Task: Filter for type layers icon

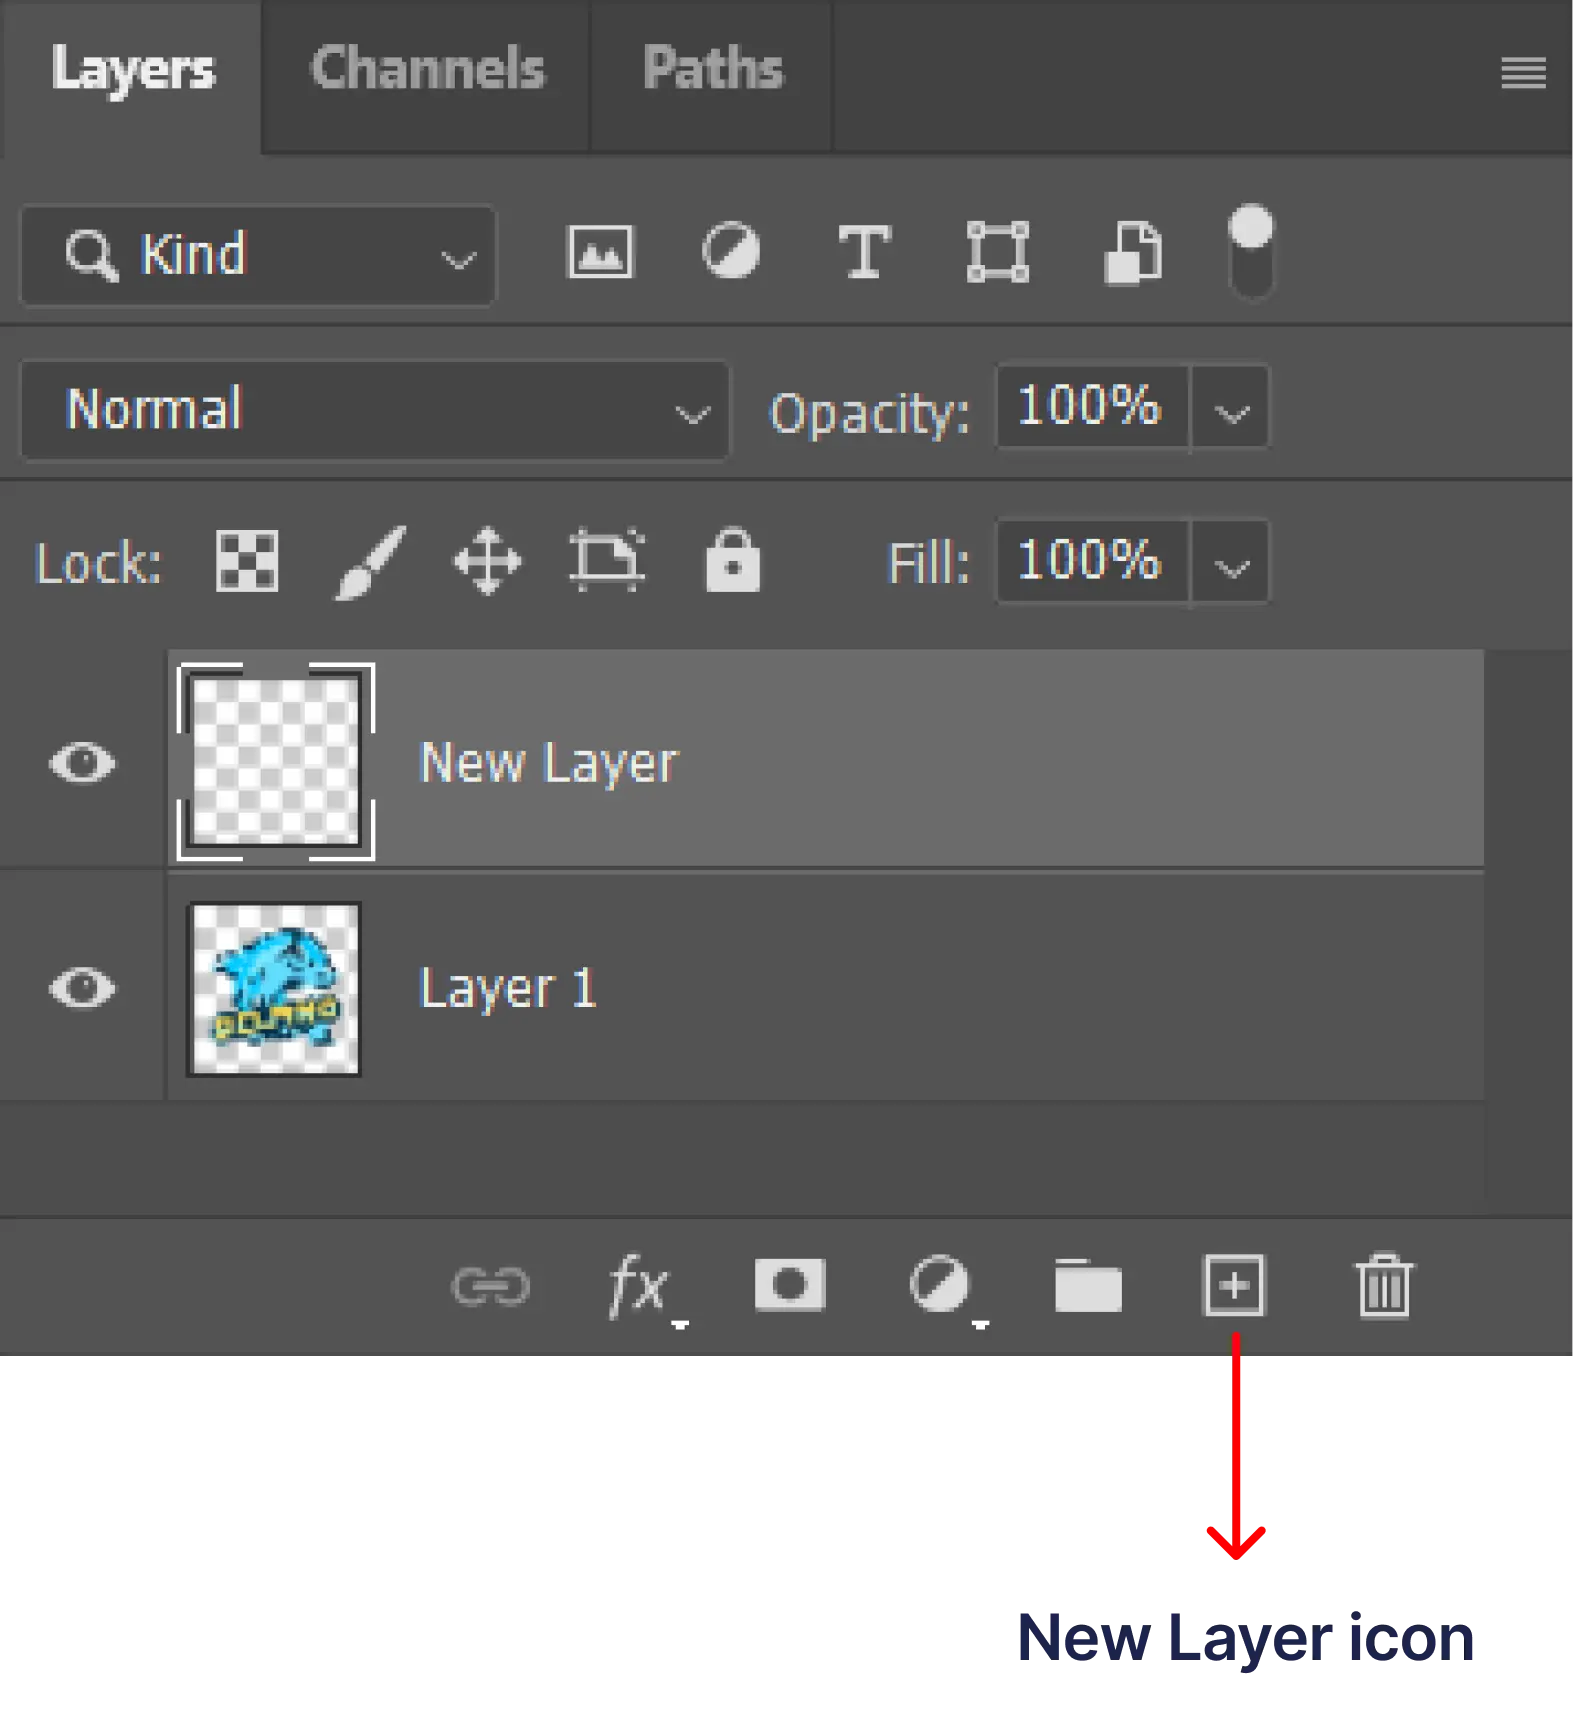Action: [864, 252]
